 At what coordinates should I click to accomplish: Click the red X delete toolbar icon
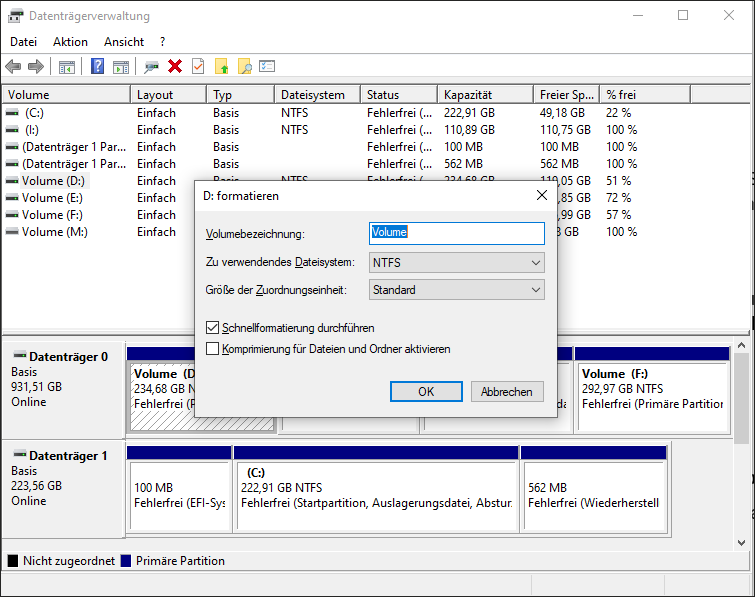pos(175,67)
